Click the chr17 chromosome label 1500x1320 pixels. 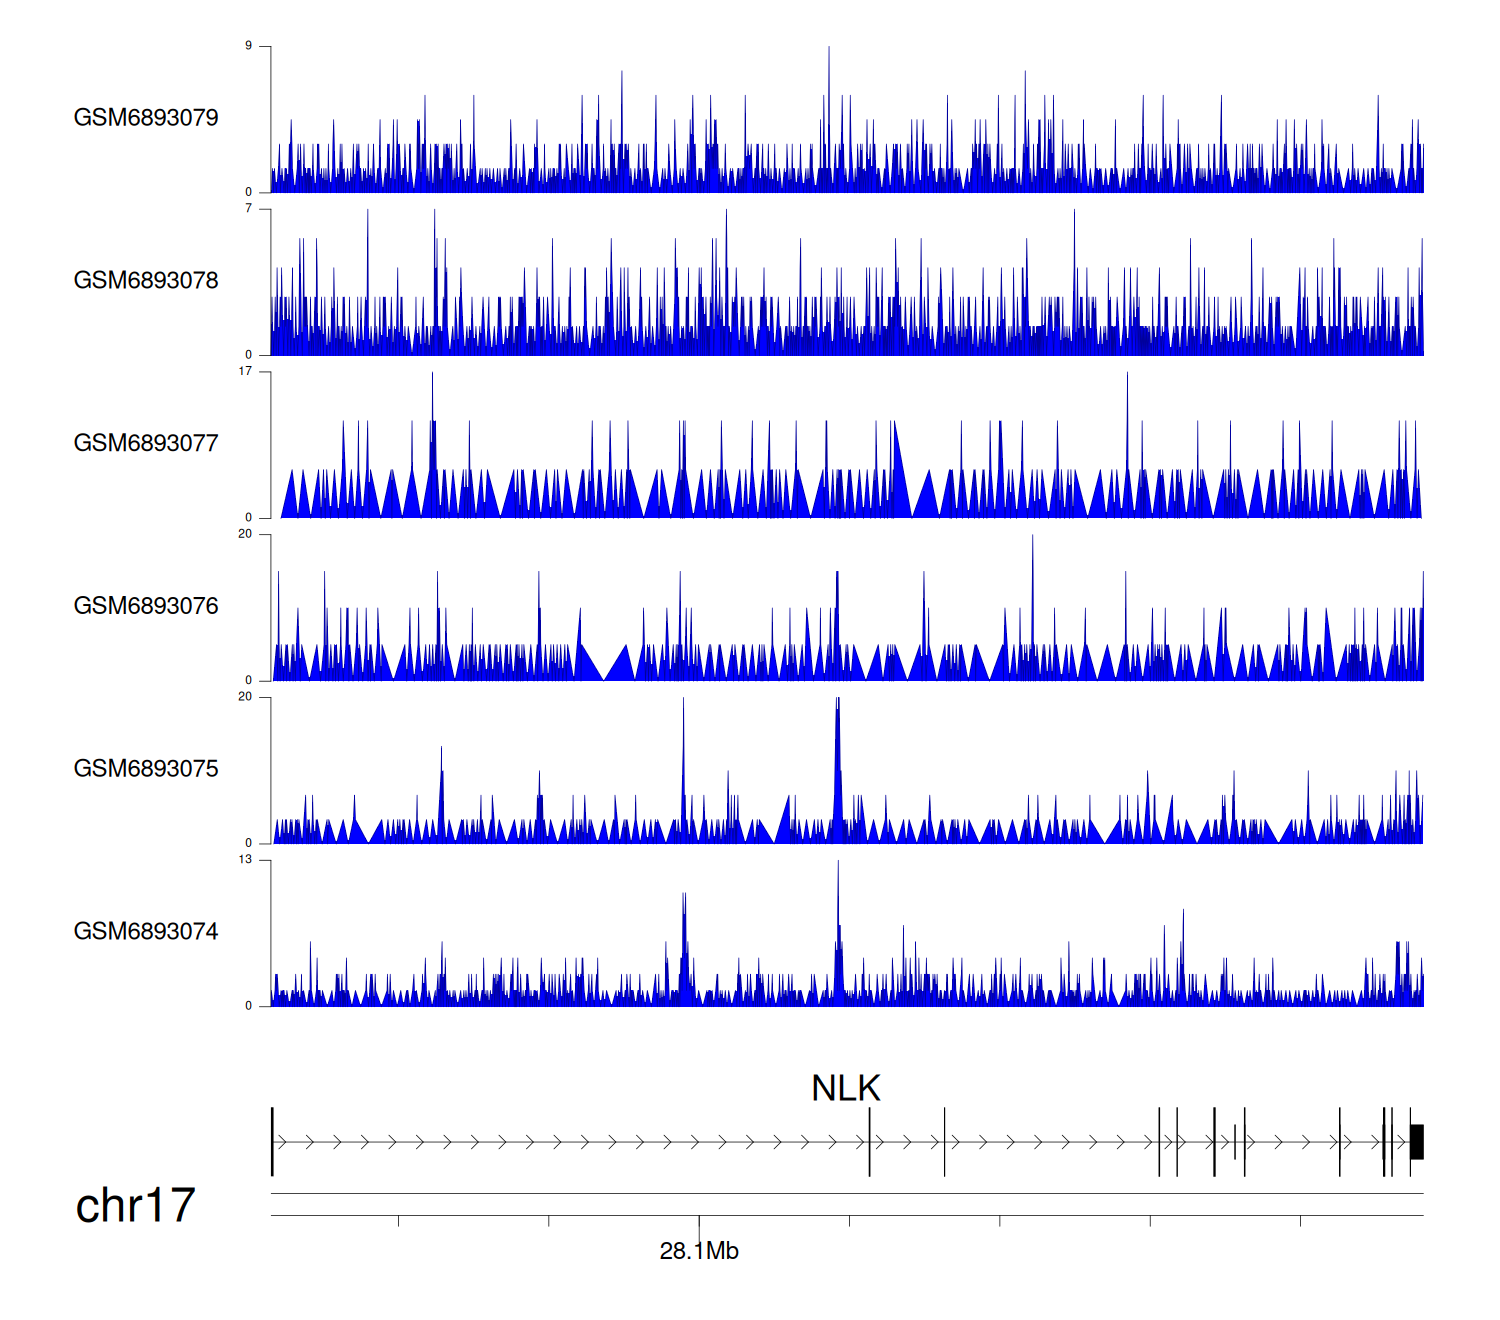(x=135, y=1206)
